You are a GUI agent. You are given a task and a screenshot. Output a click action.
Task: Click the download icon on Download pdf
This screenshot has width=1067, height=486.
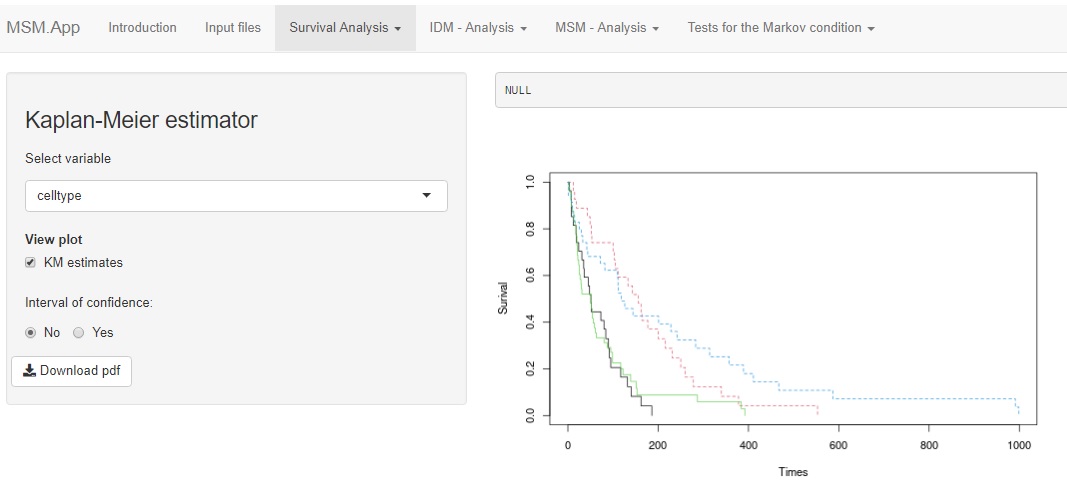[x=29, y=371]
